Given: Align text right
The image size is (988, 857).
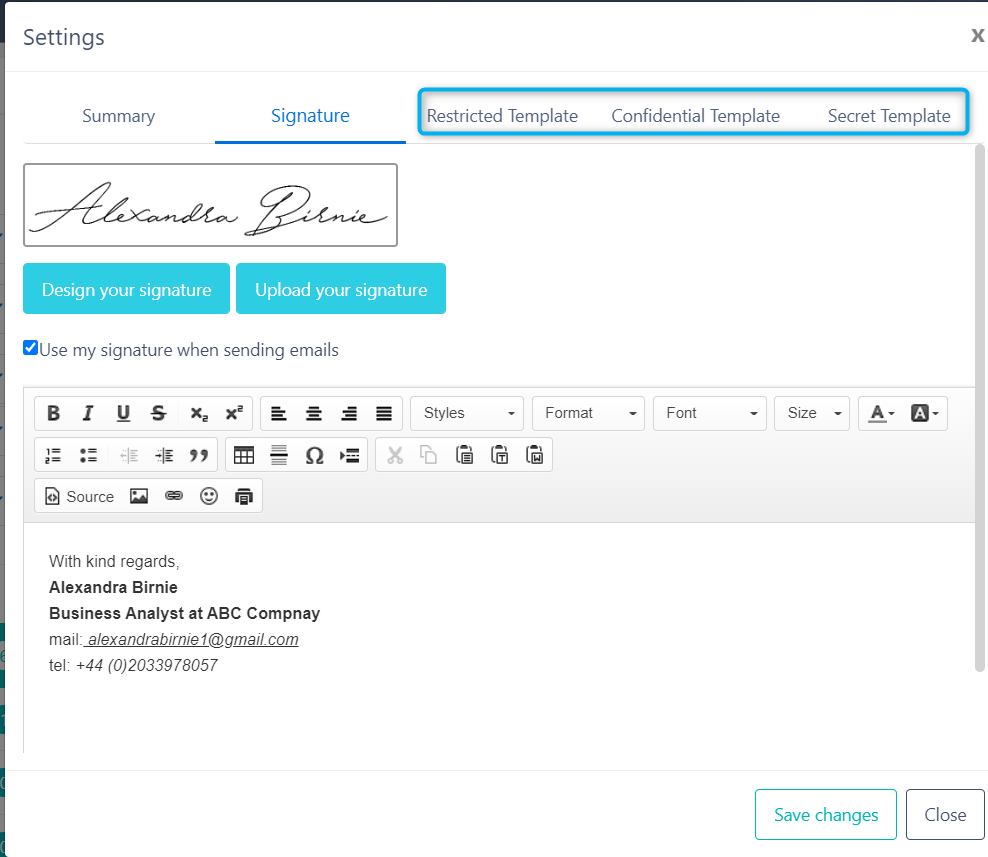Looking at the screenshot, I should point(349,413).
